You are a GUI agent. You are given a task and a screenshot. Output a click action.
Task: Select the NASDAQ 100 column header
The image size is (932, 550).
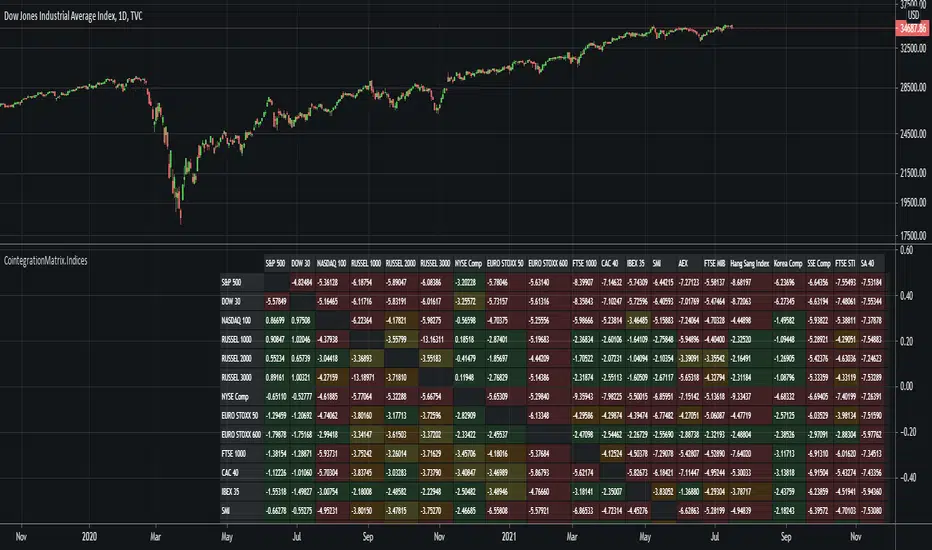(x=331, y=263)
